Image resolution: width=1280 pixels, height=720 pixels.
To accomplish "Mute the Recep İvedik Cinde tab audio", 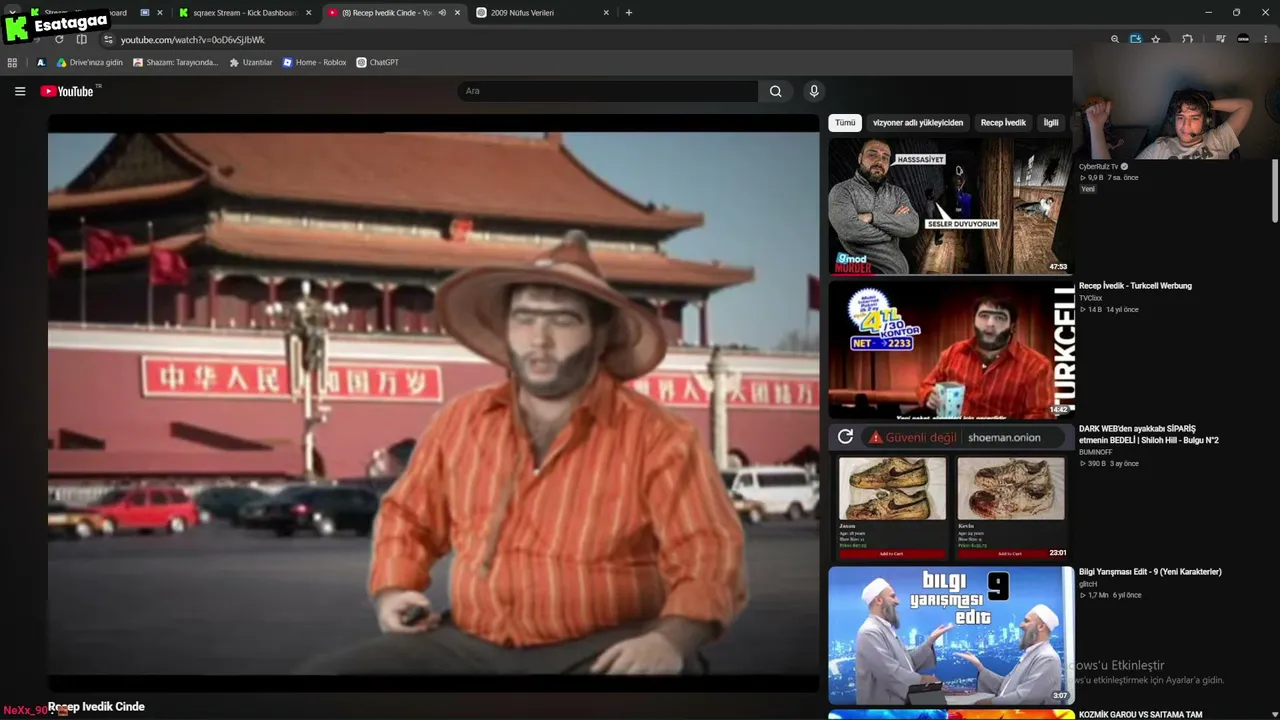I will coord(442,13).
